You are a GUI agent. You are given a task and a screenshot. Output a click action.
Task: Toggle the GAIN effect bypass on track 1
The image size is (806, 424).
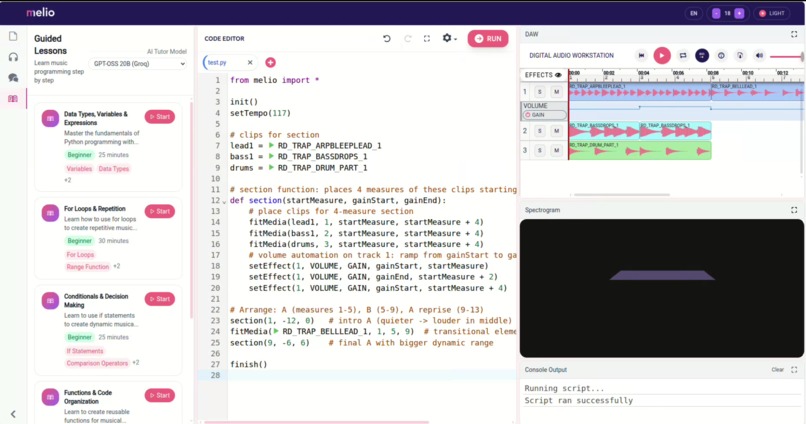tap(527, 115)
